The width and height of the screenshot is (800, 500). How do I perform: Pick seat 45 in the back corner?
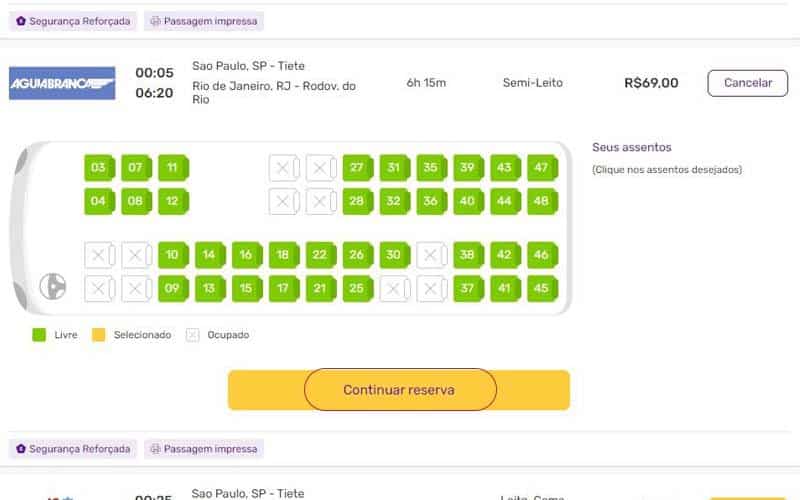(542, 288)
